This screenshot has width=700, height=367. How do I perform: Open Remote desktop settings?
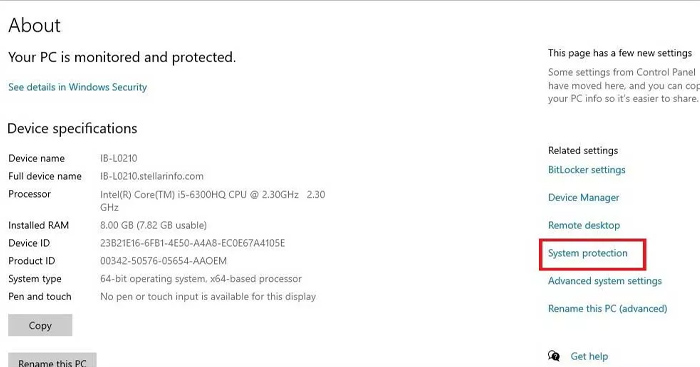click(584, 225)
